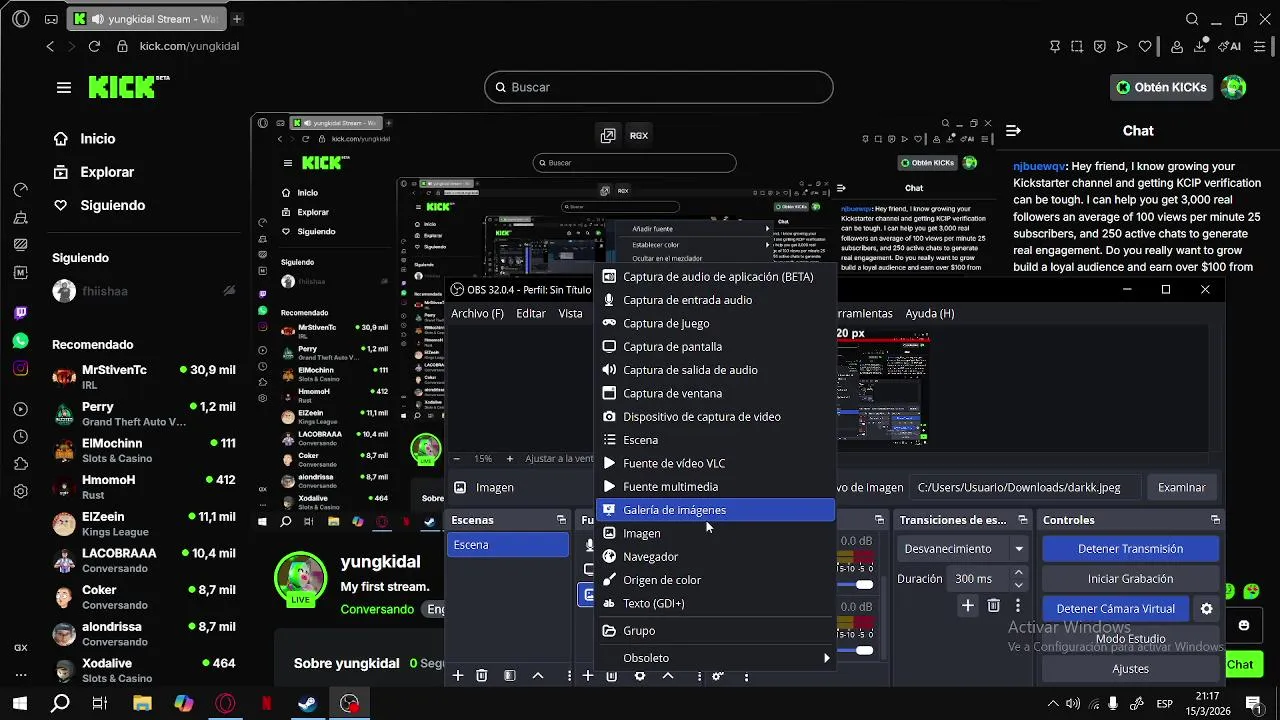Choose Captura de juego source
The height and width of the screenshot is (720, 1280).
pyautogui.click(x=716, y=323)
